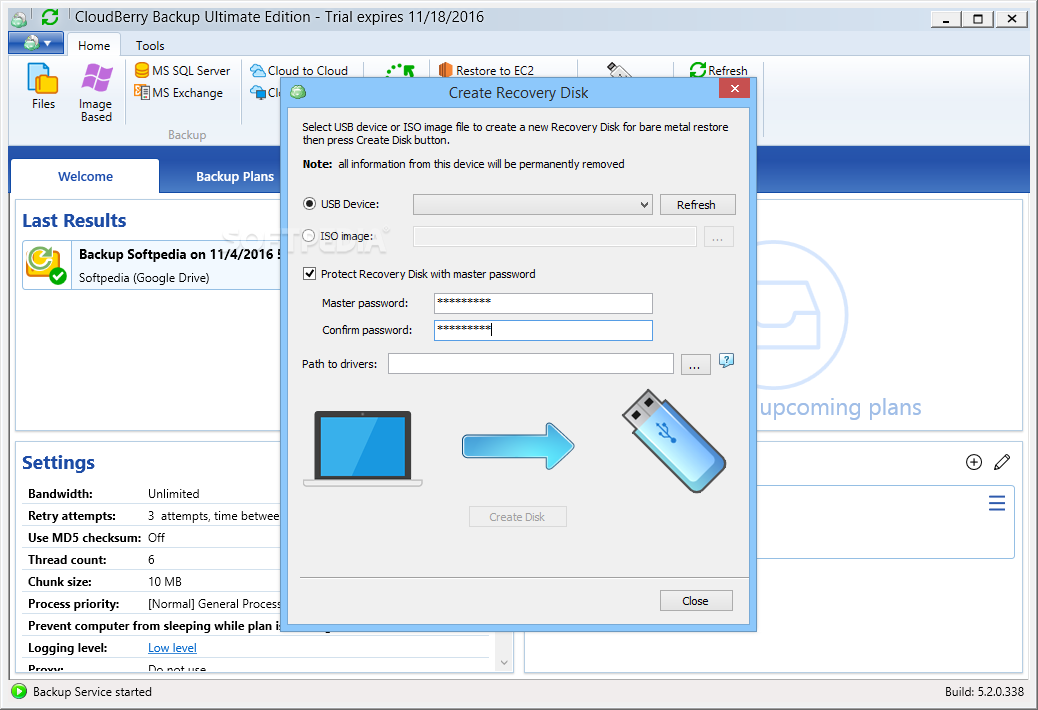The width and height of the screenshot is (1038, 710).
Task: Click the Thread count setting row
Action: tap(152, 560)
